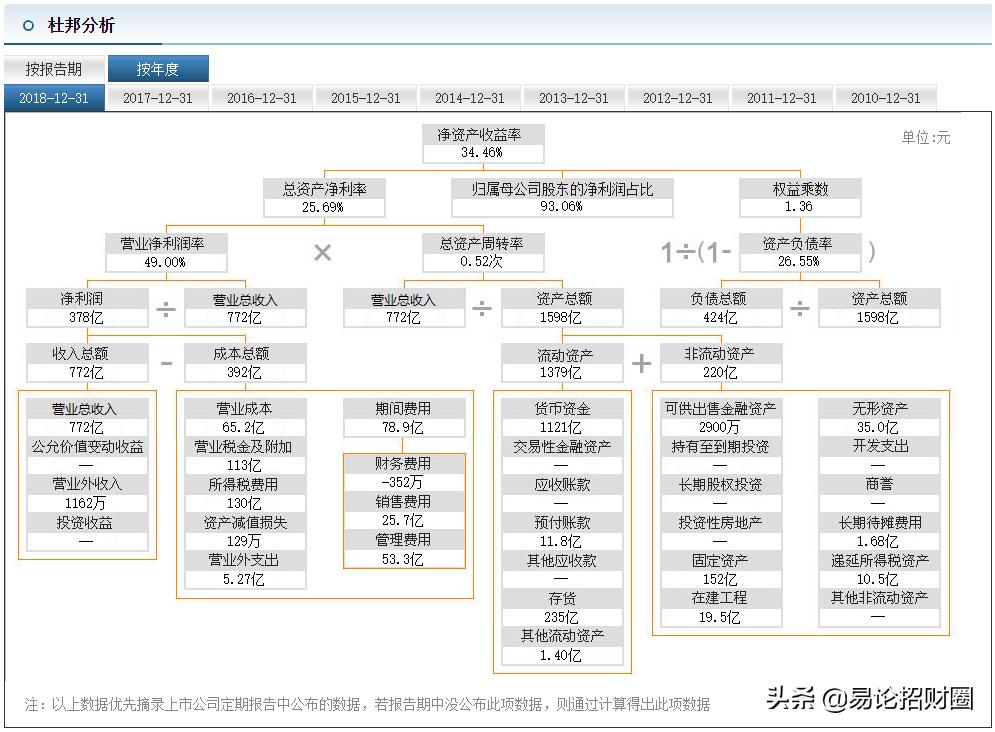Click the 在建工程 label
995x732 pixels.
720,598
